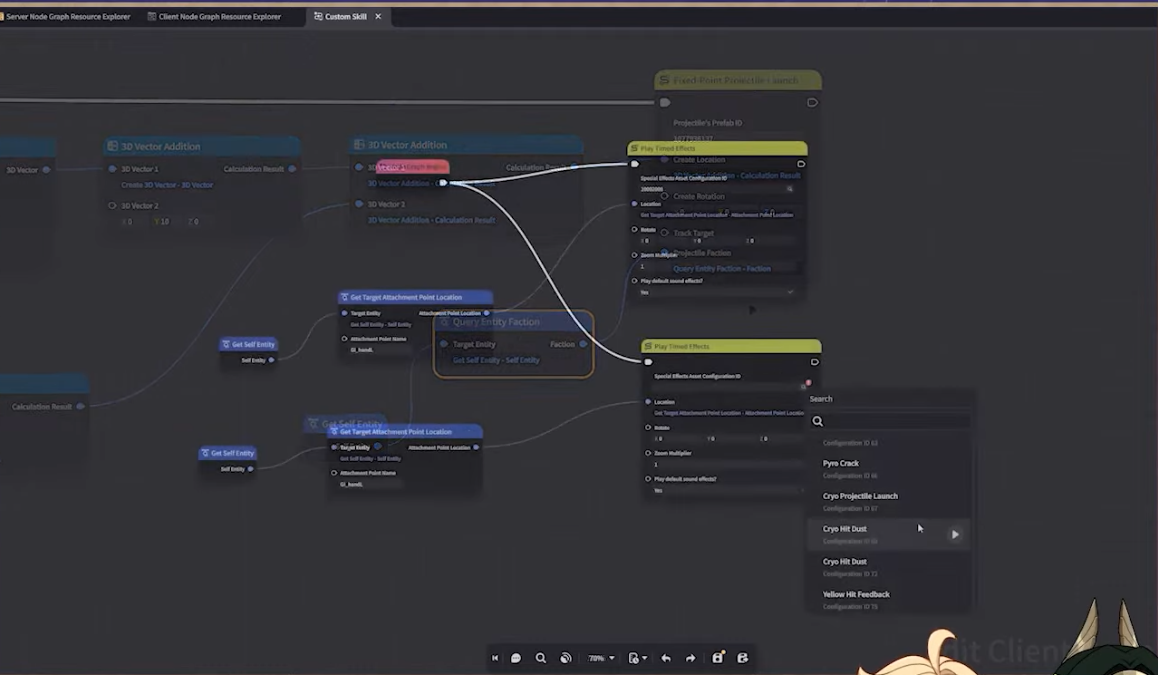Click the Rotate pin on the lower Play Timed Effects
The height and width of the screenshot is (675, 1158).
pyautogui.click(x=648, y=428)
